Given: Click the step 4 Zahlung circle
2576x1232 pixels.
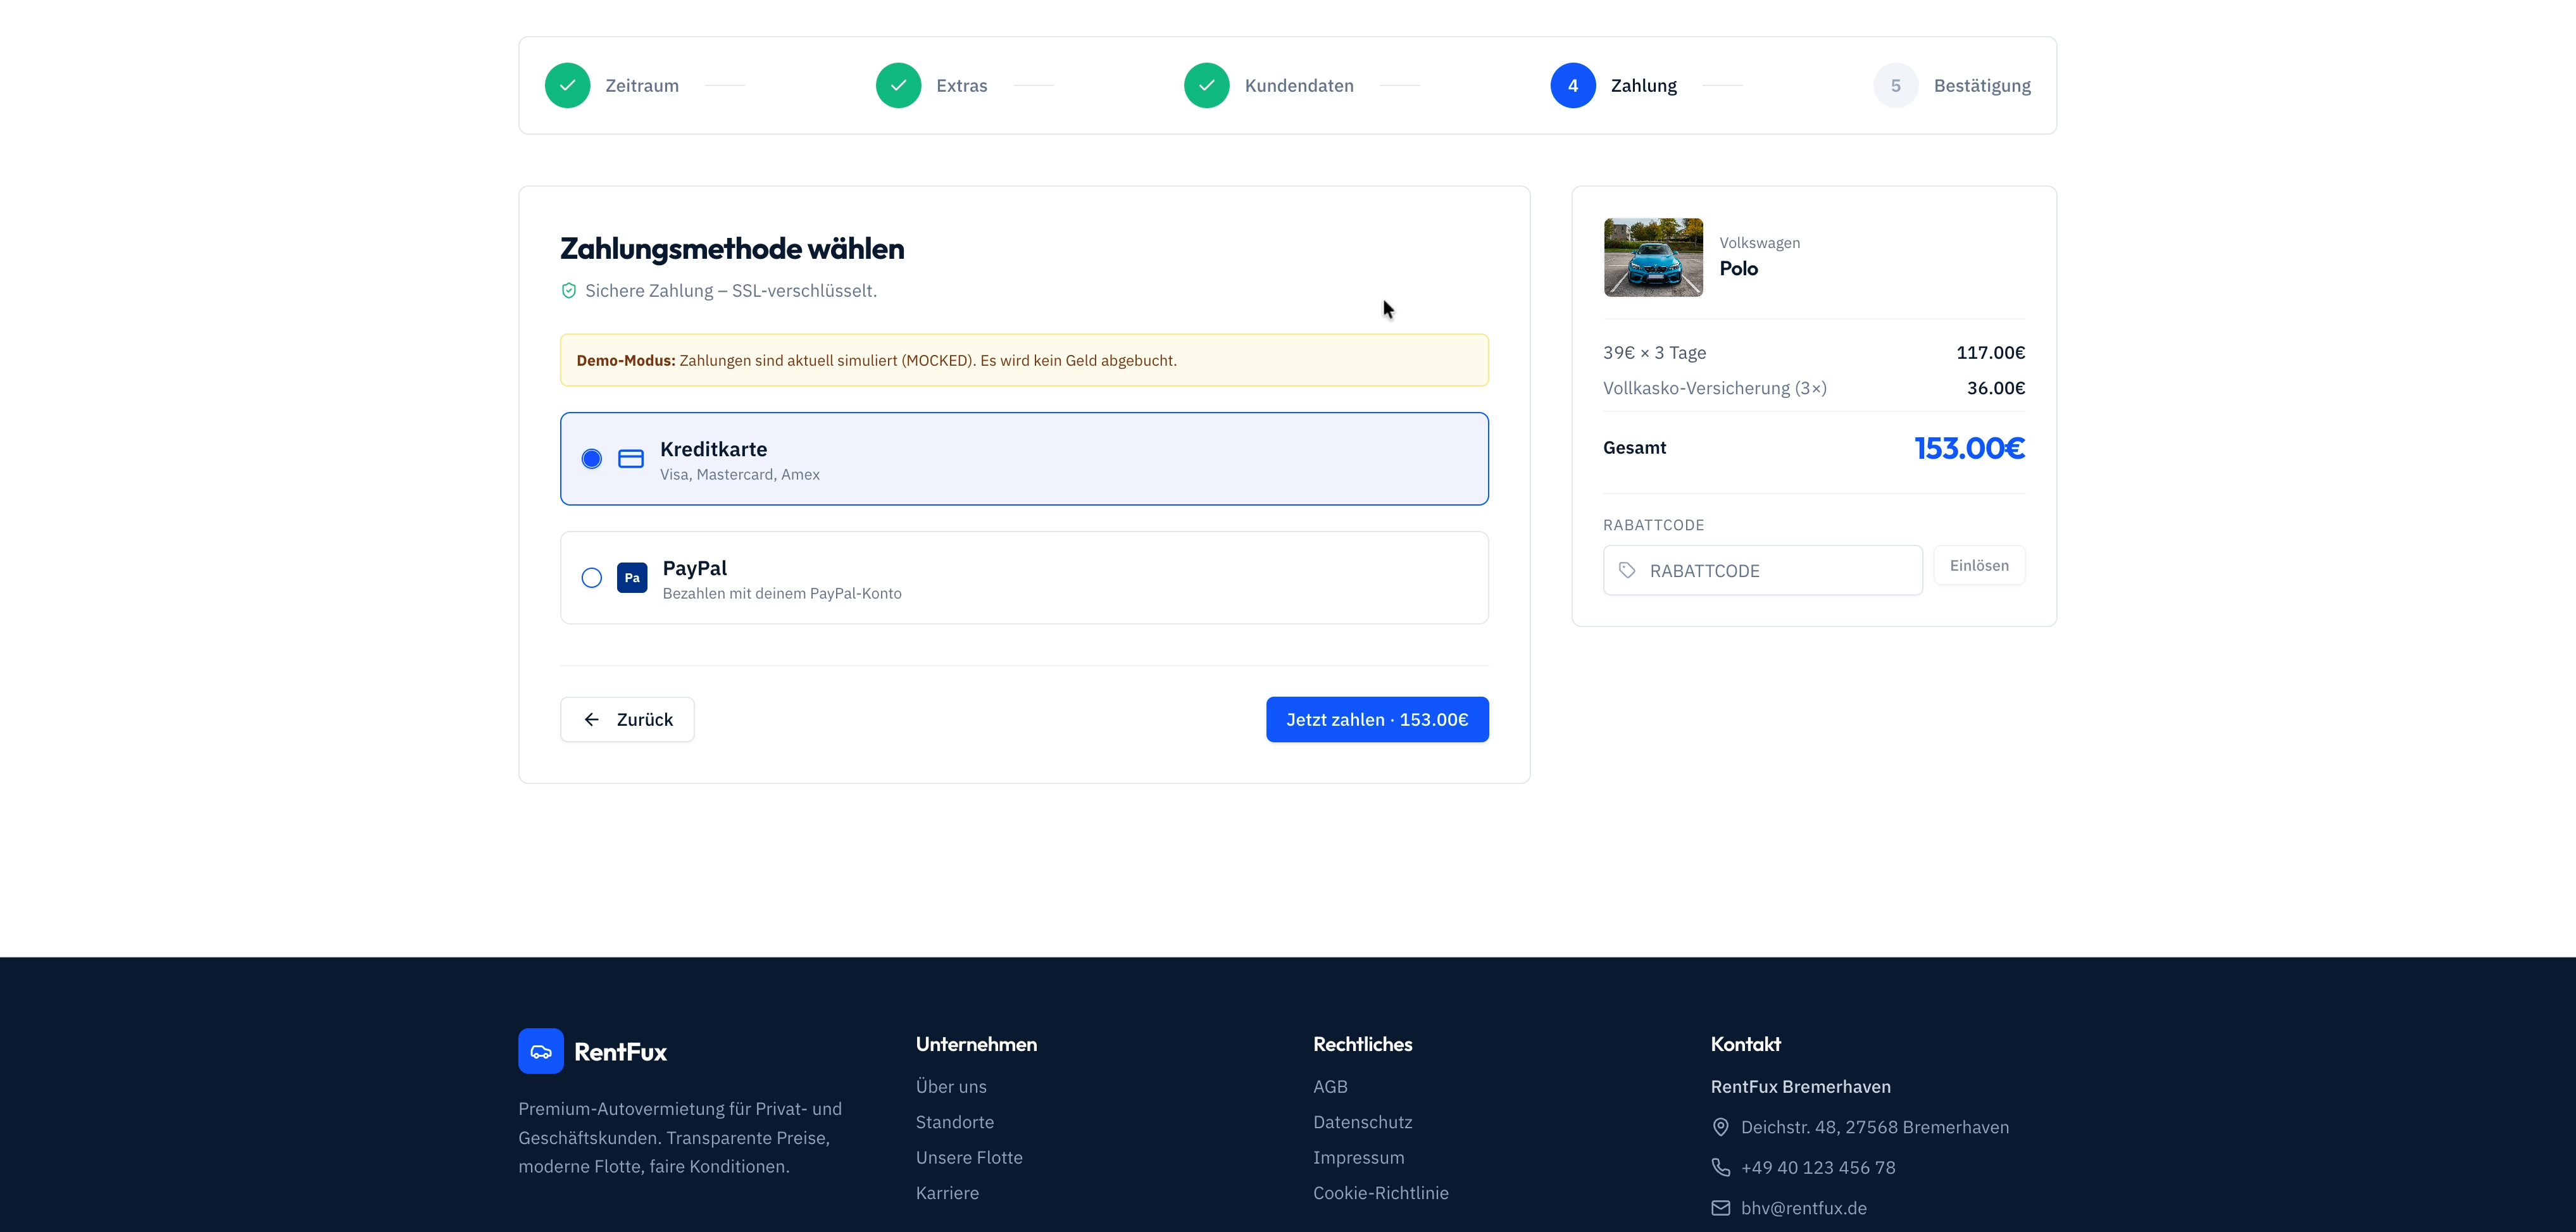Looking at the screenshot, I should 1572,86.
